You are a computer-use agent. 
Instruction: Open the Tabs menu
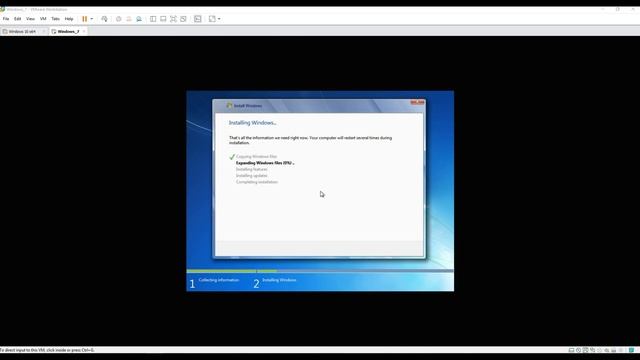(55, 19)
